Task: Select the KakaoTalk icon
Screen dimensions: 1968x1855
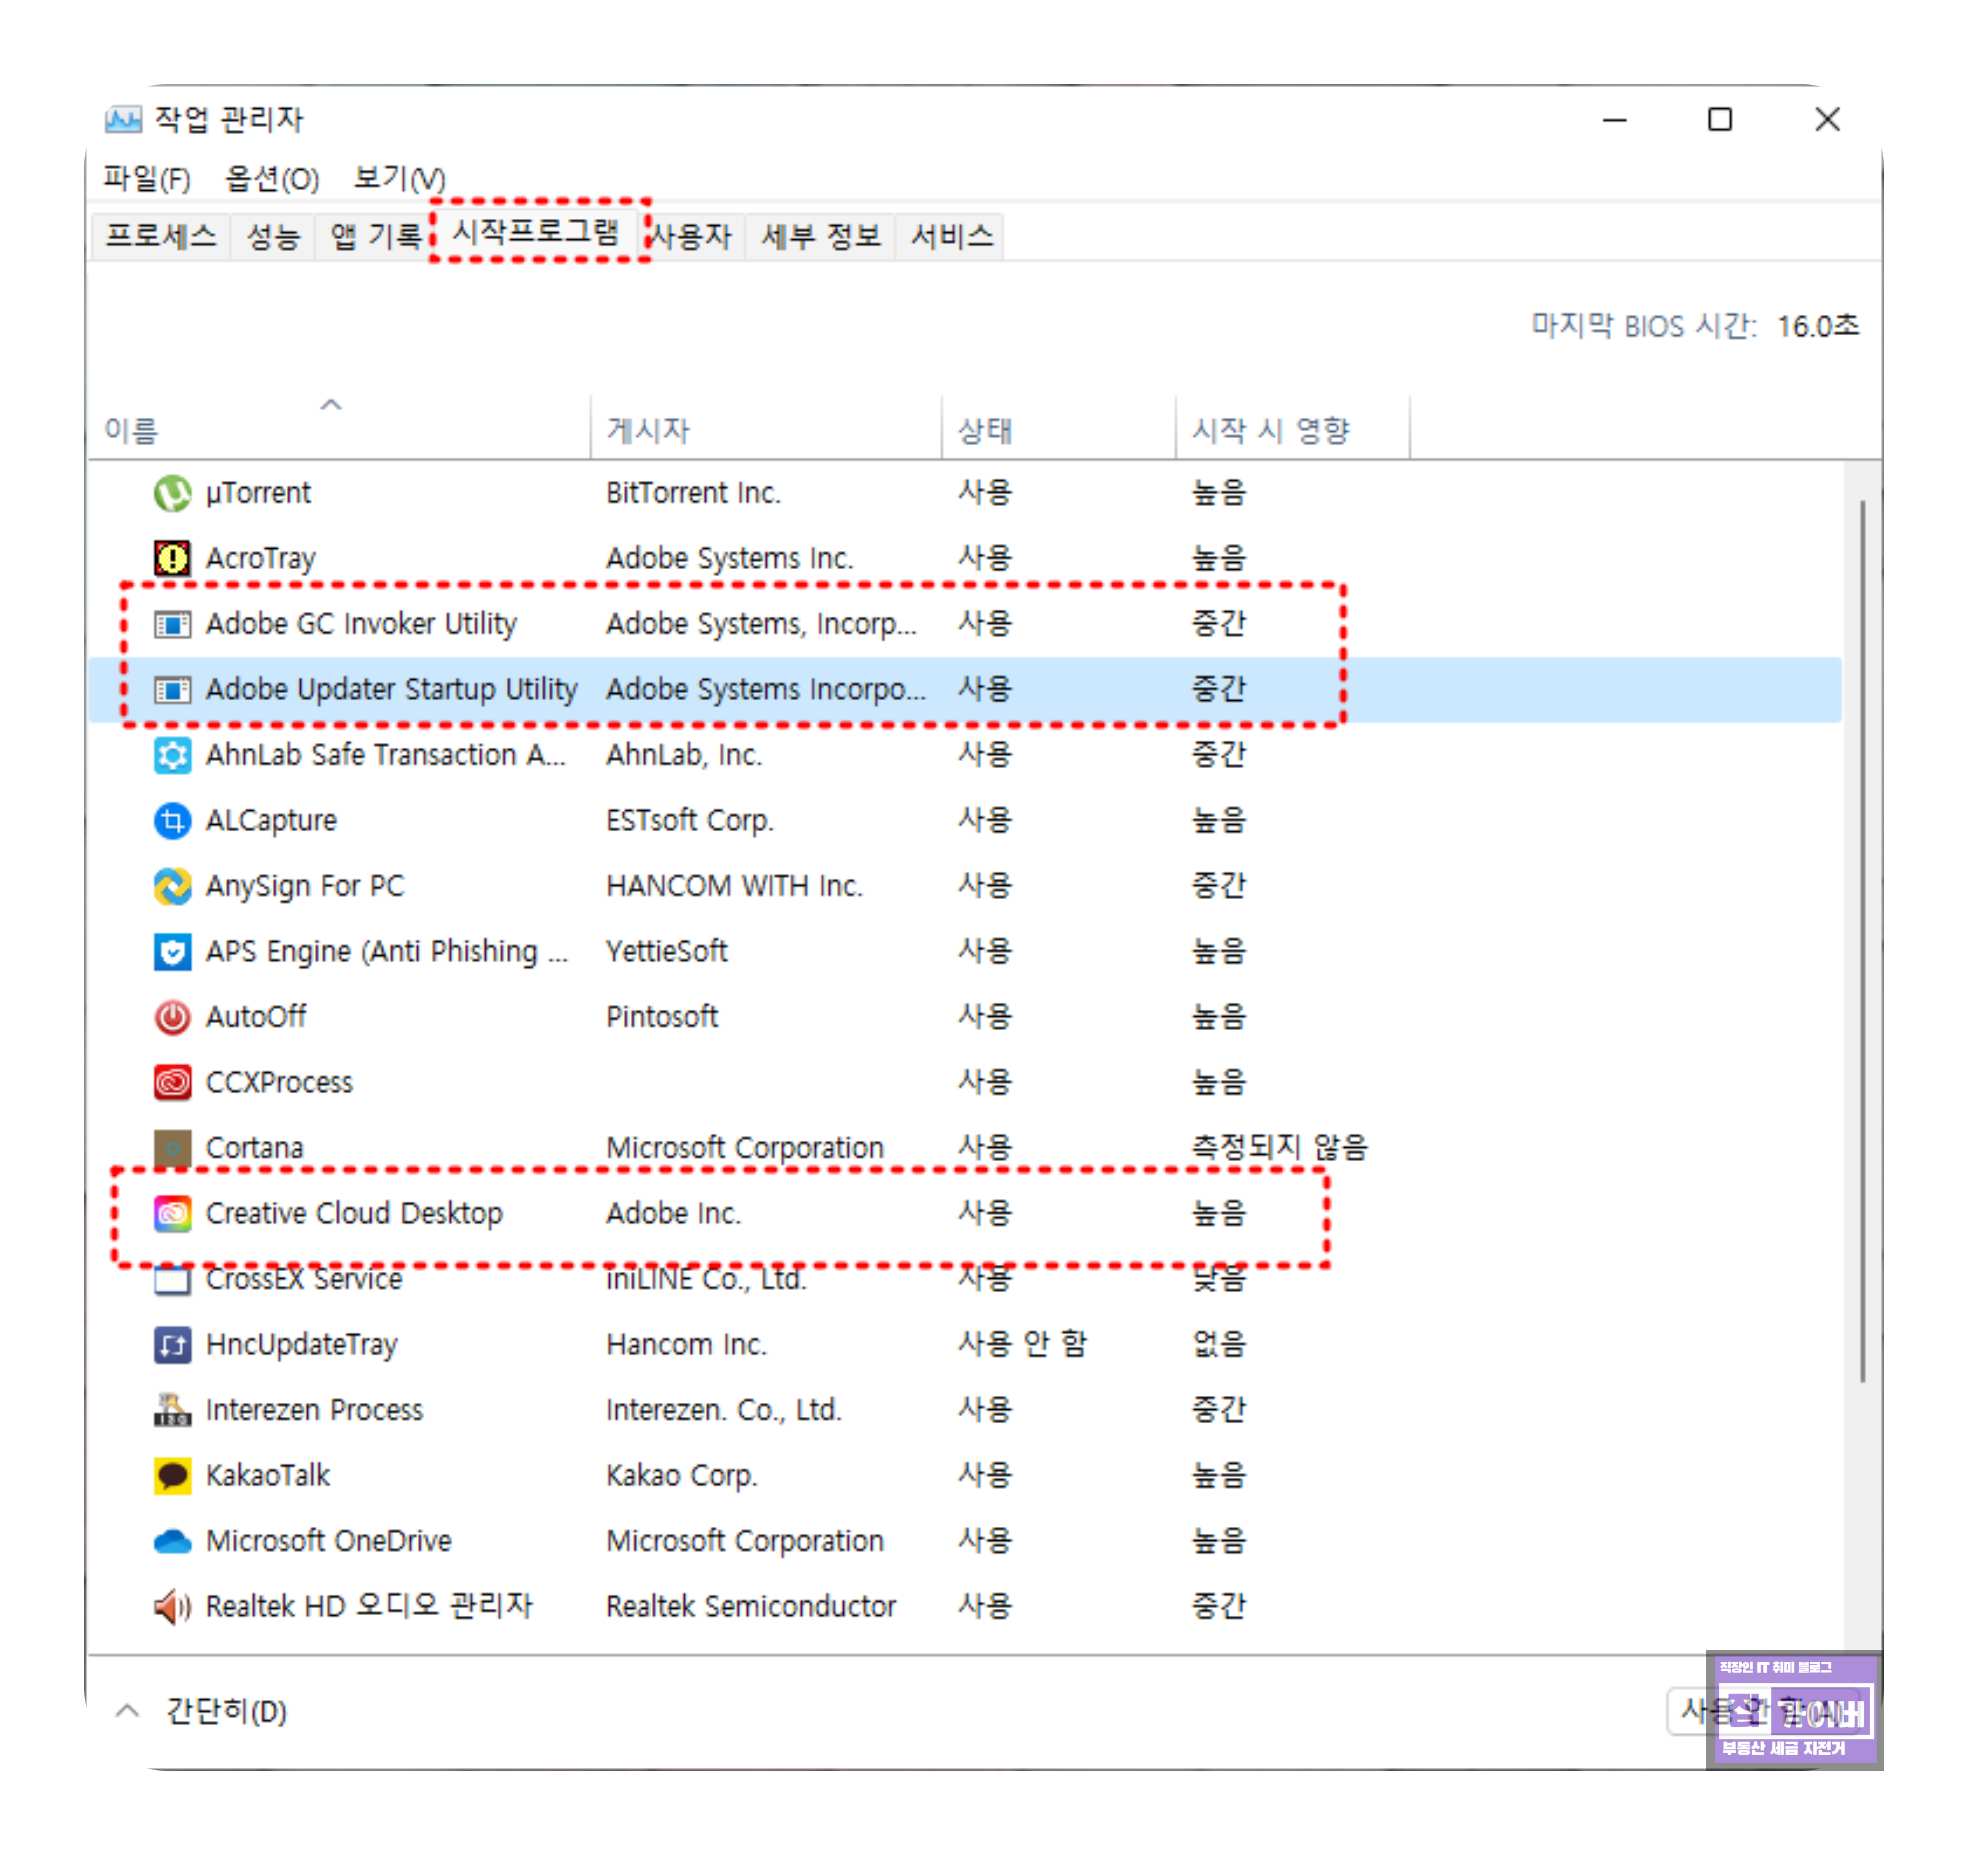Action: pyautogui.click(x=172, y=1476)
